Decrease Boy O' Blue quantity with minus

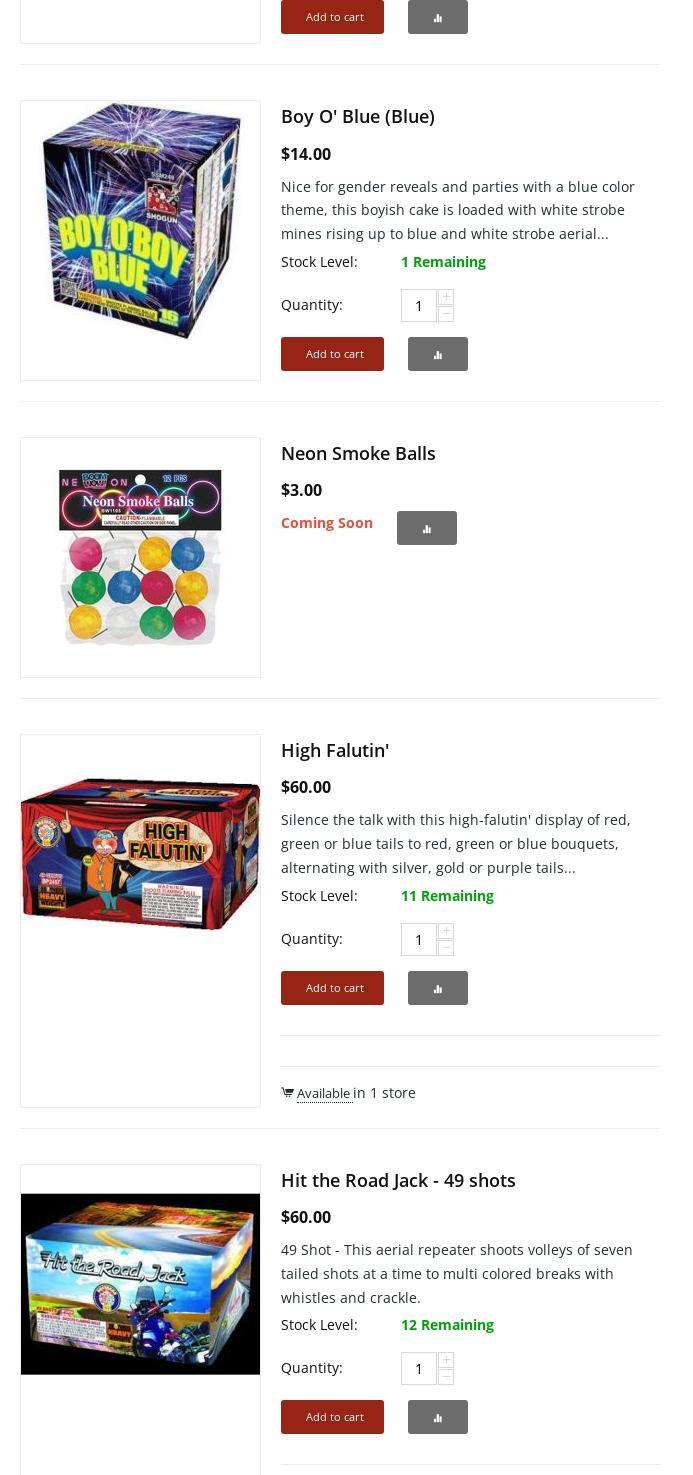point(446,314)
